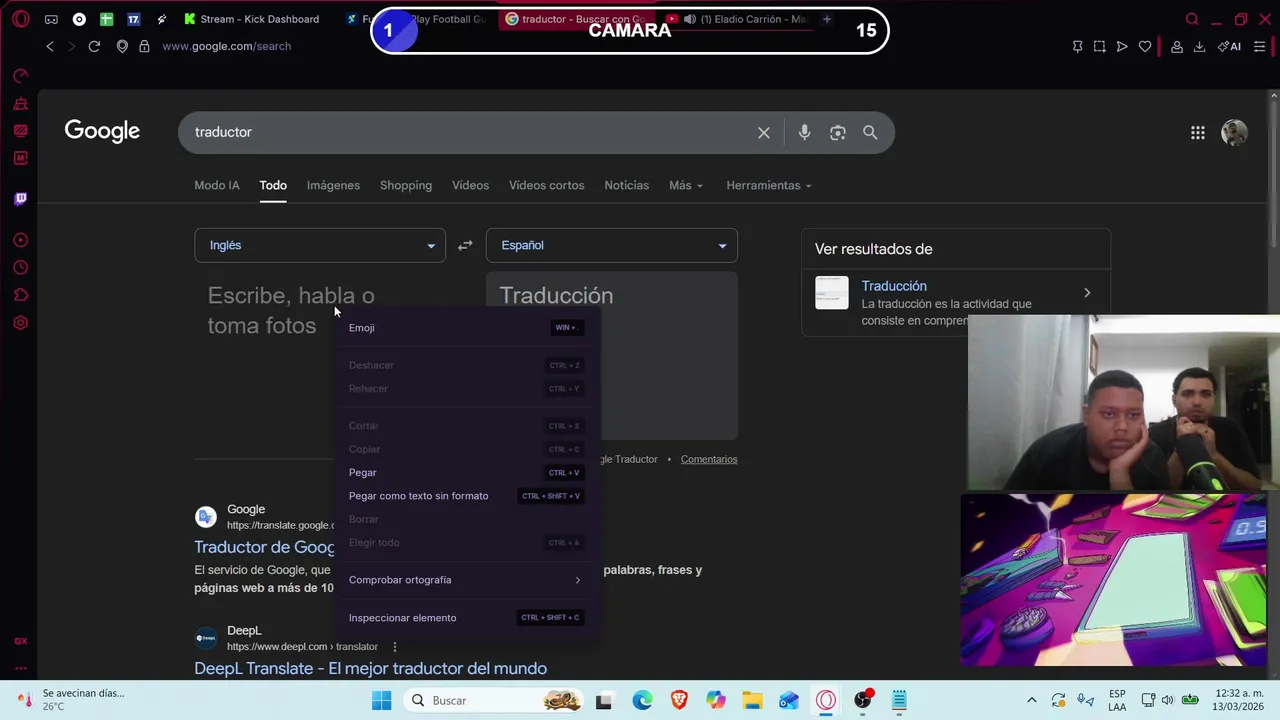
Task: Show hidden system tray icons
Action: [x=1032, y=700]
